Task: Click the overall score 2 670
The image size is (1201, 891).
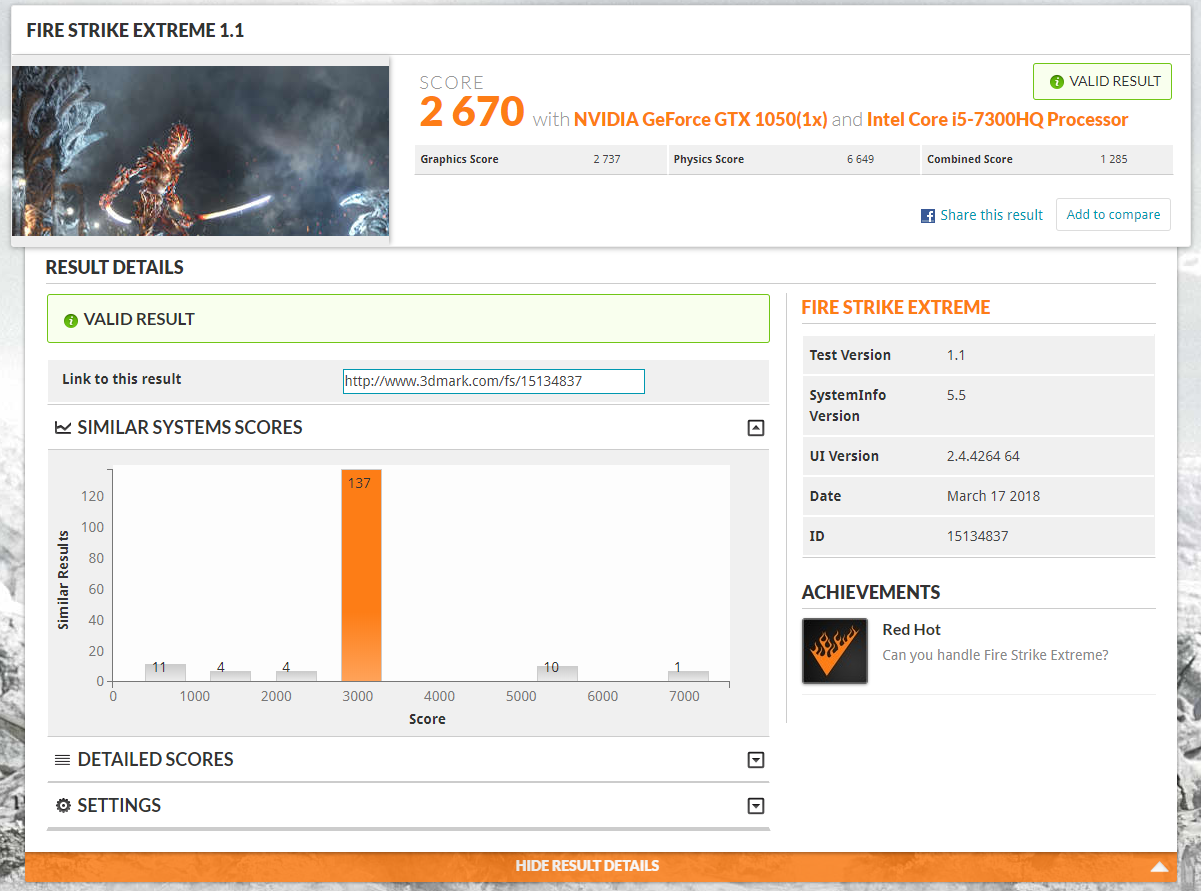Action: click(471, 111)
